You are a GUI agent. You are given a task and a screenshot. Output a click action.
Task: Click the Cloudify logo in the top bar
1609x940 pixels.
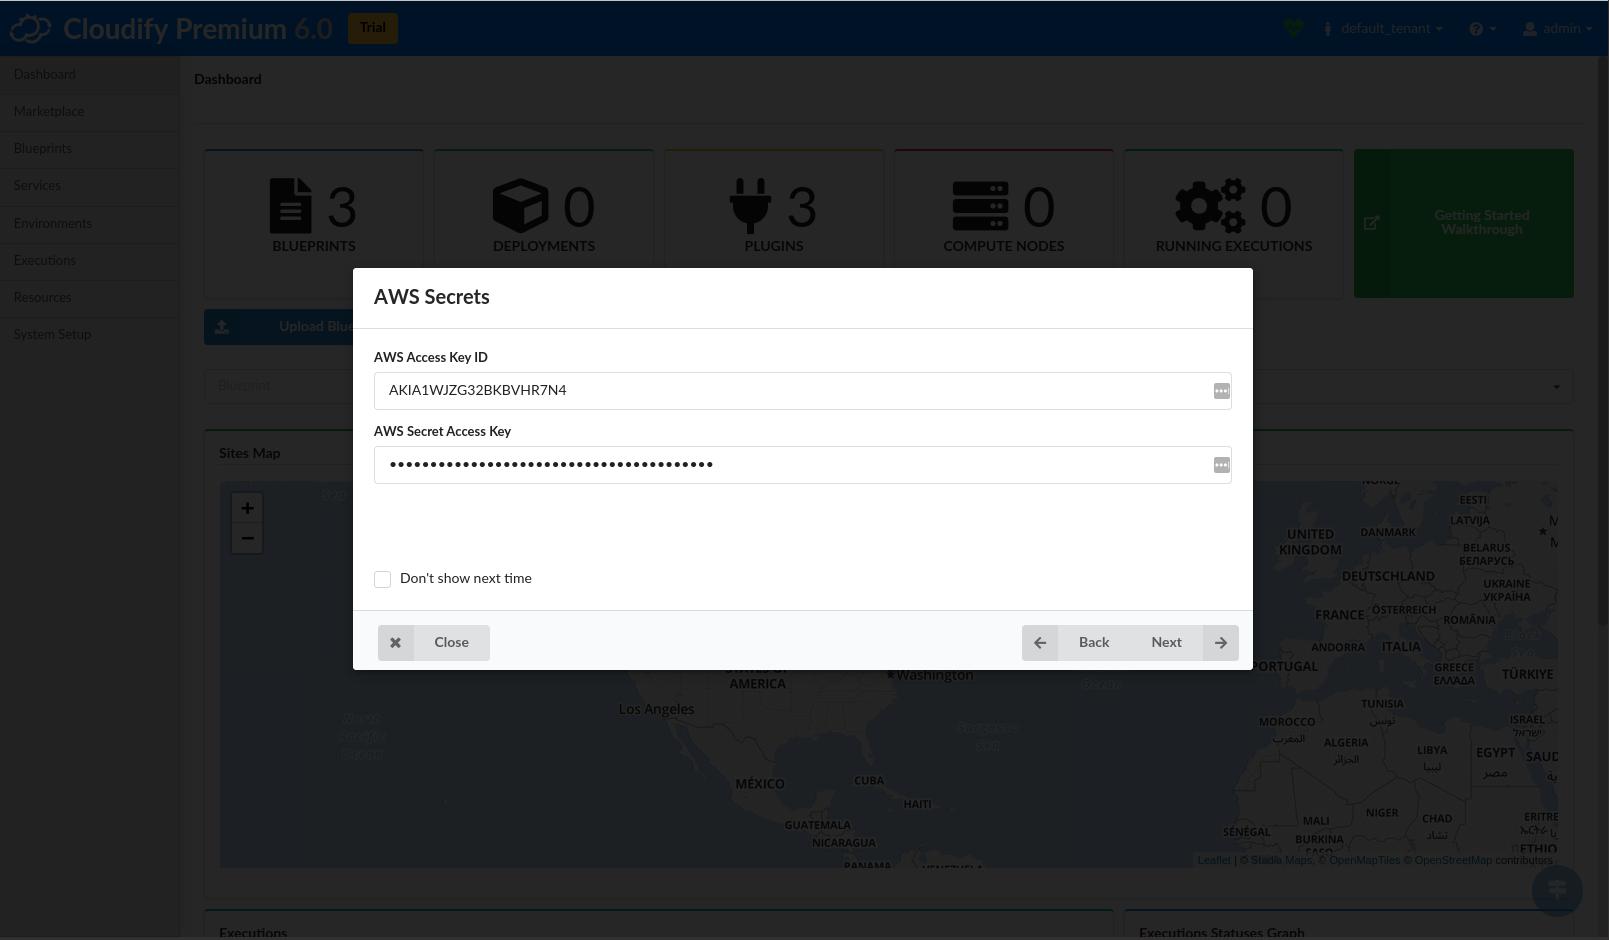coord(31,27)
